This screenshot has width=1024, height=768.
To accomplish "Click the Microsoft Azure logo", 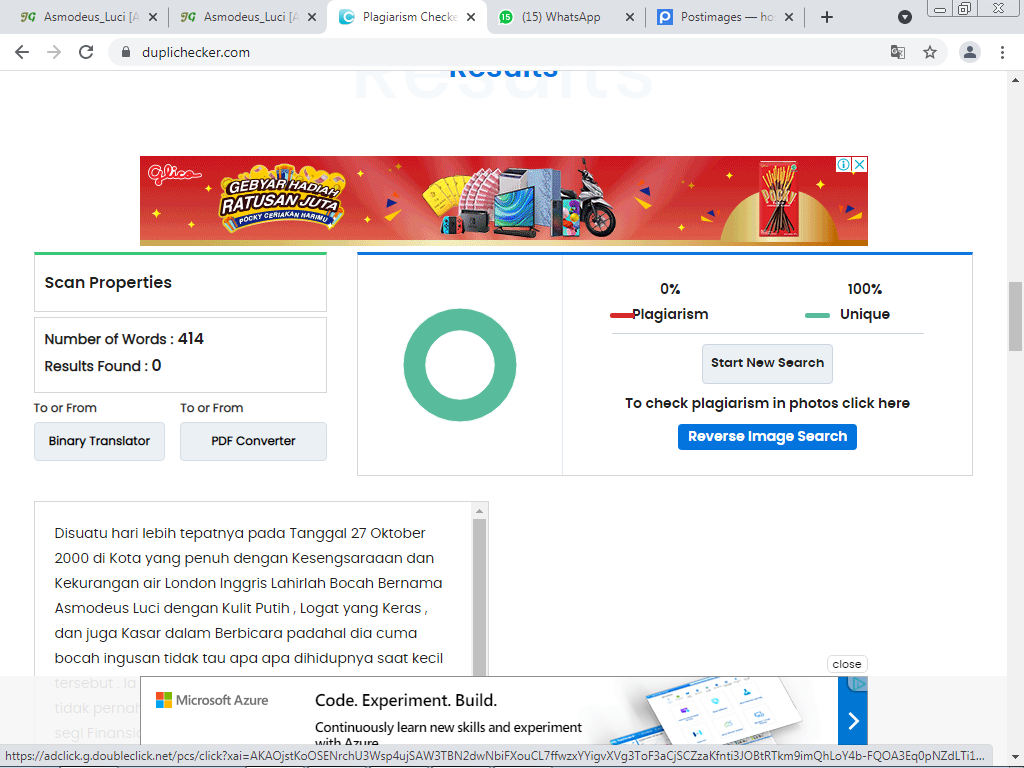I will 212,700.
